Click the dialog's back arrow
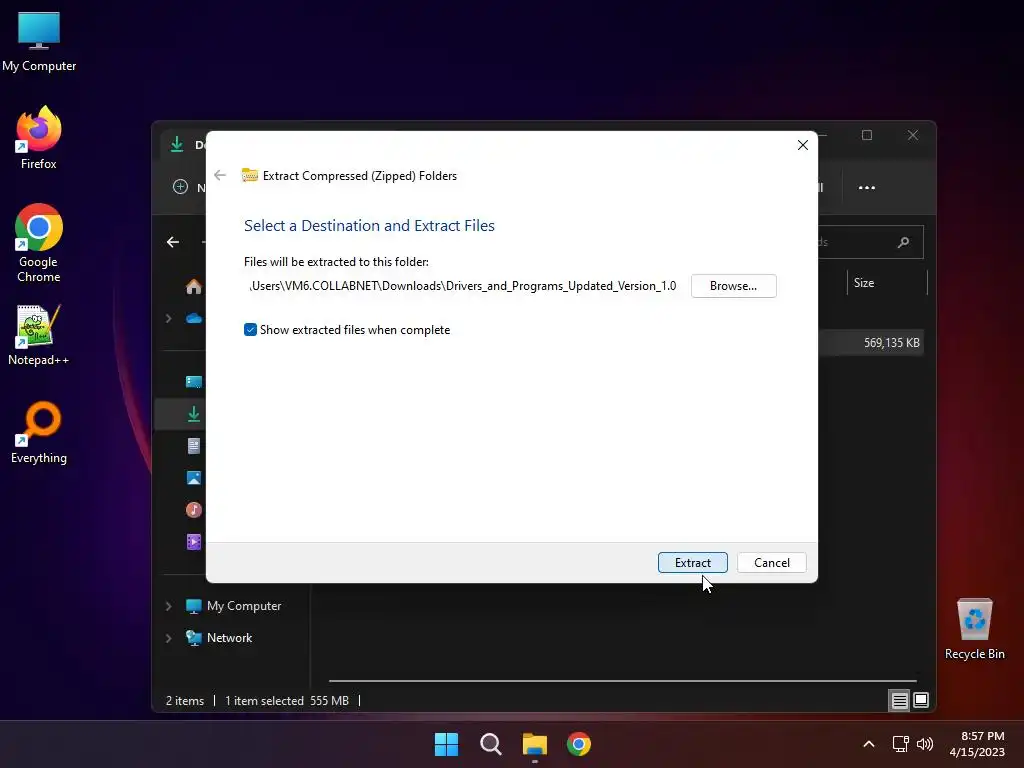The height and width of the screenshot is (768, 1024). [x=220, y=175]
